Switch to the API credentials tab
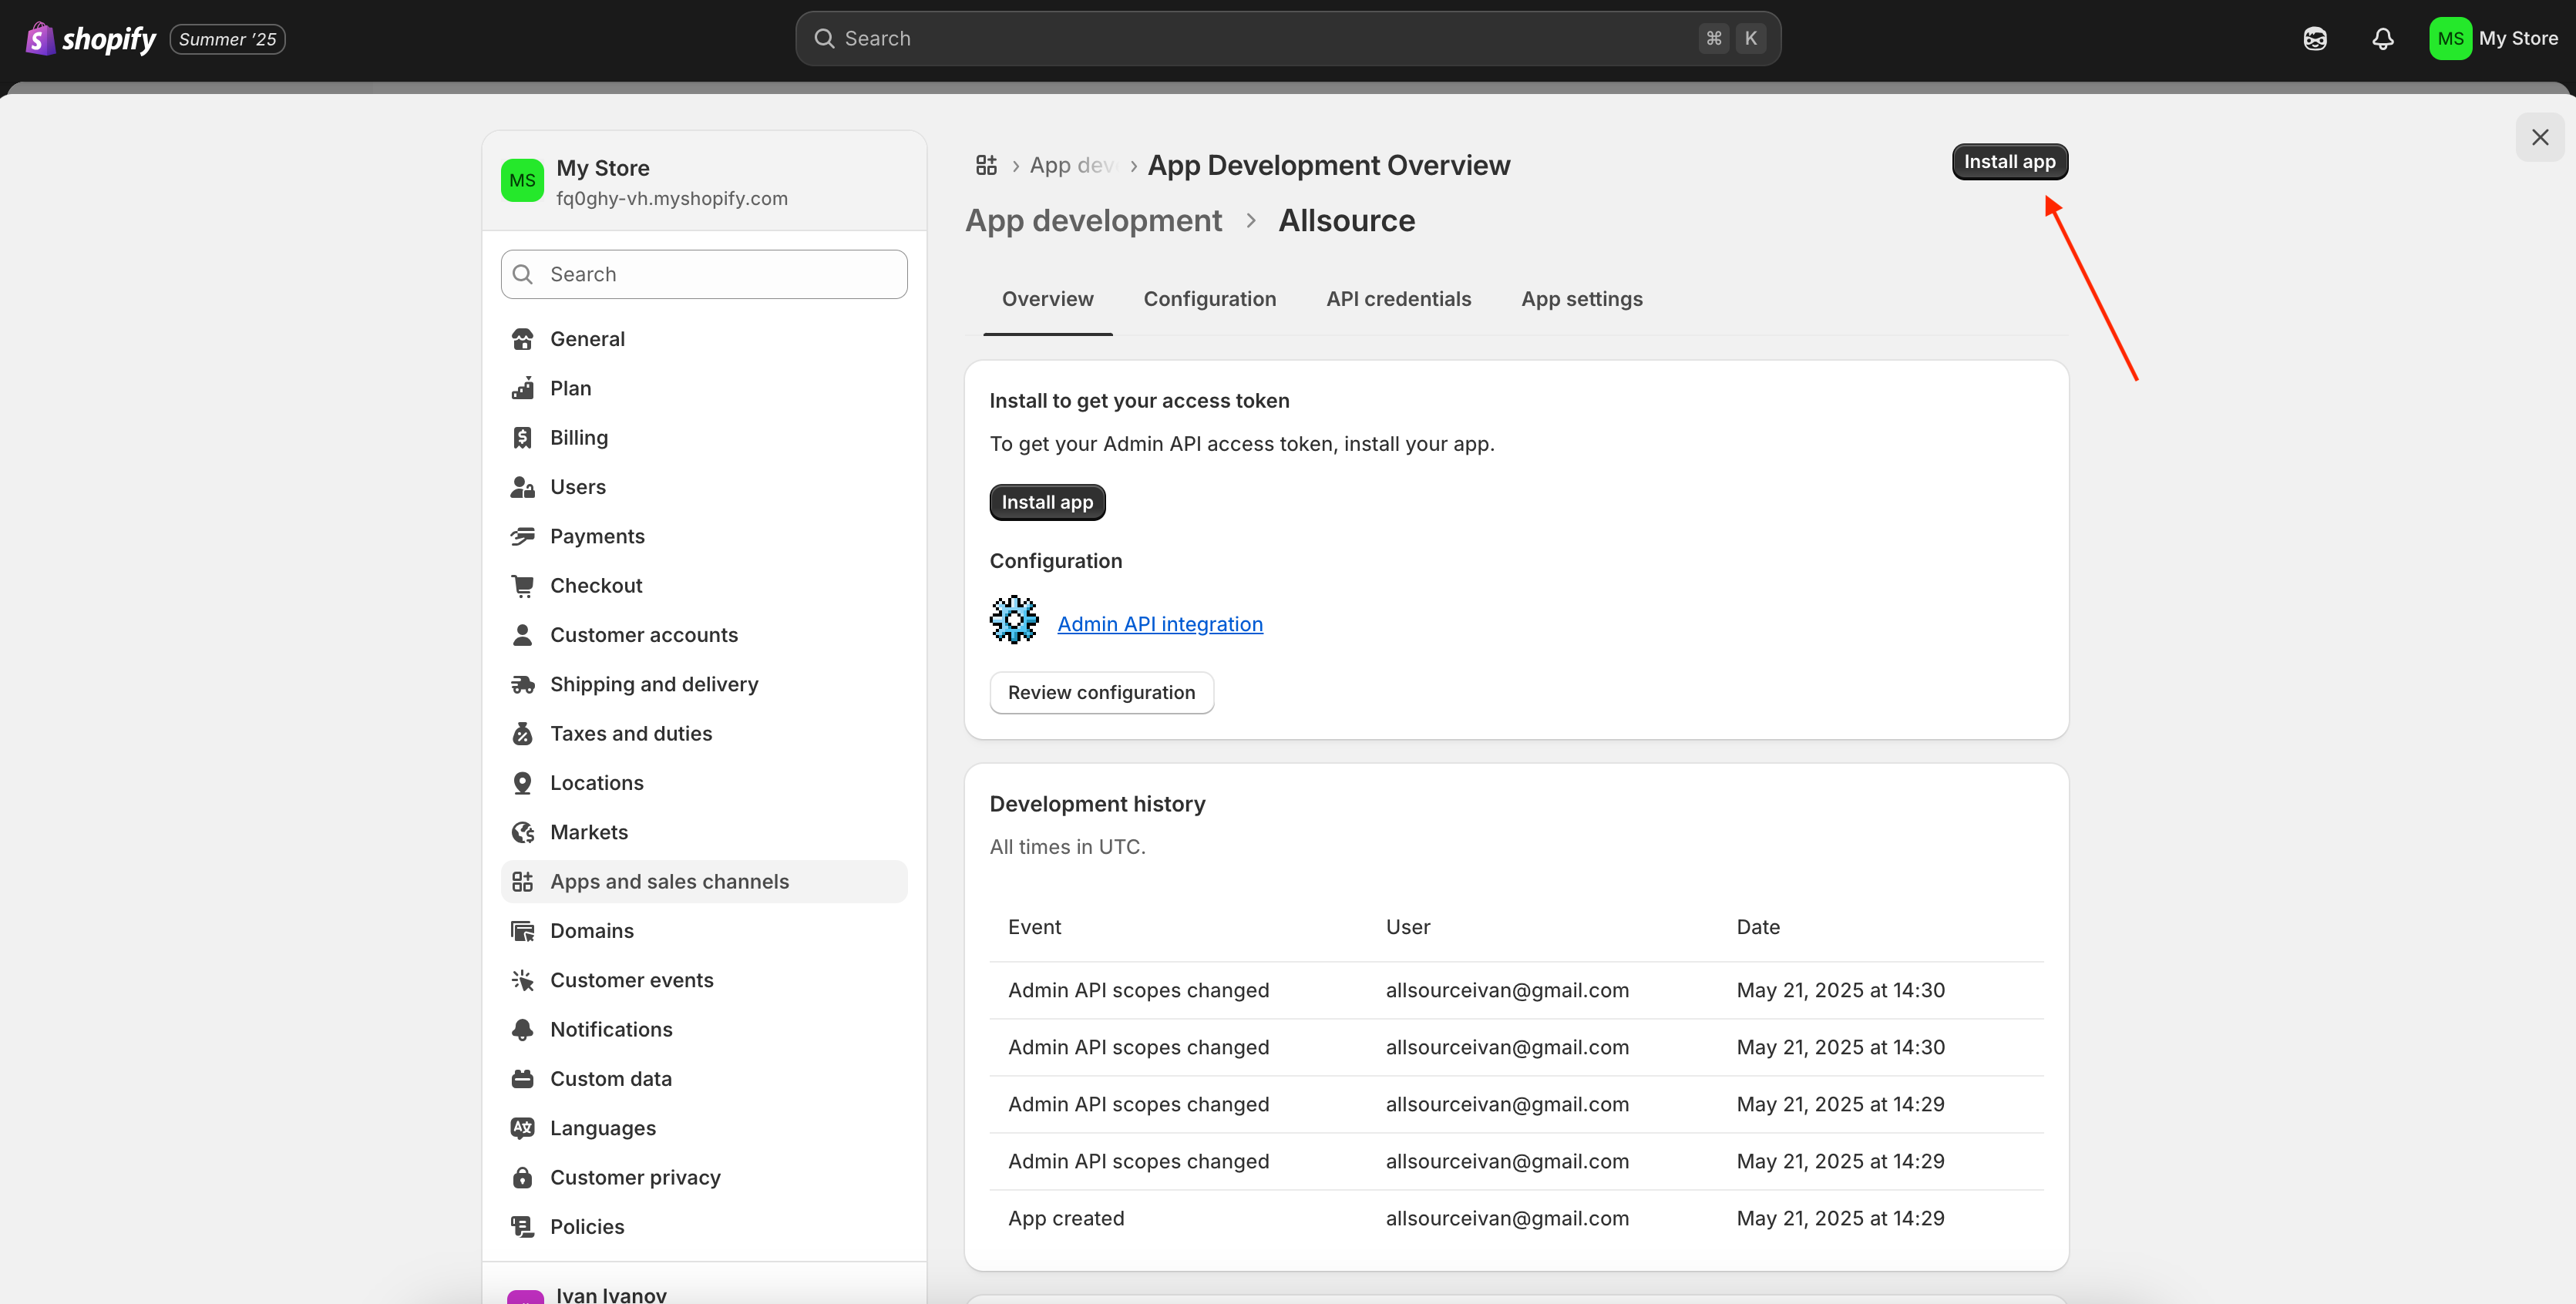This screenshot has height=1304, width=2576. tap(1398, 299)
